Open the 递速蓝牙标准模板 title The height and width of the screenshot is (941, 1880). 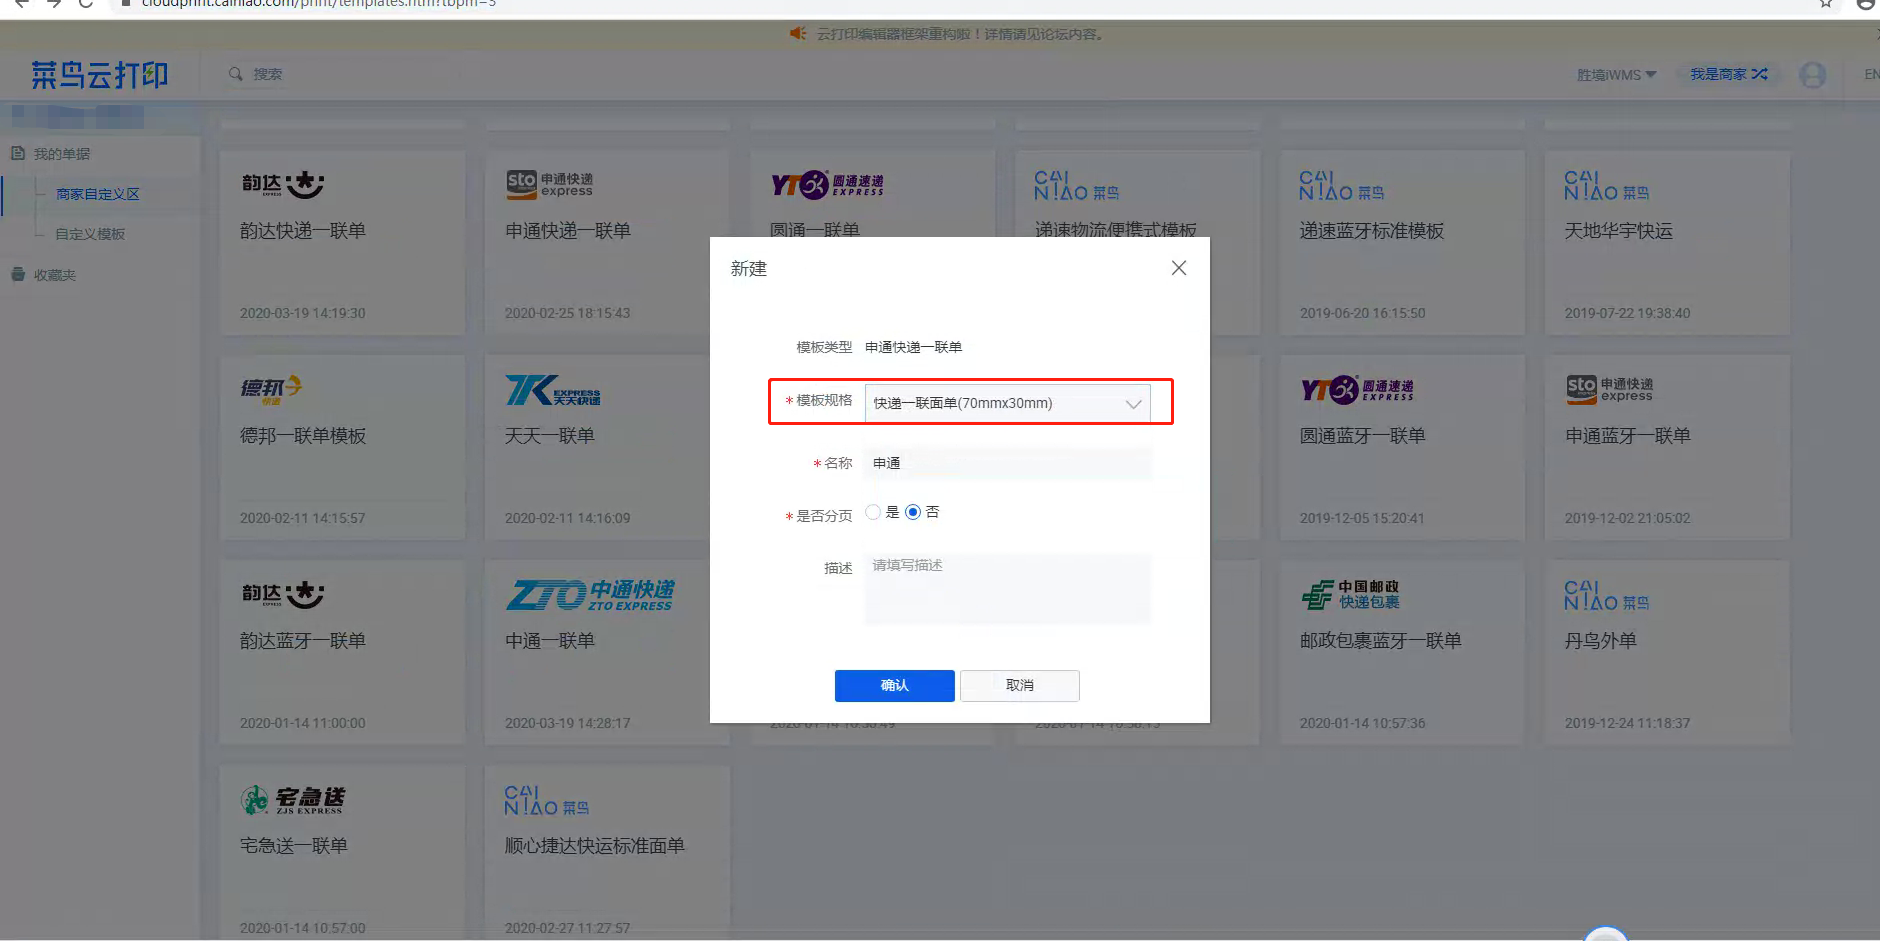[1372, 231]
